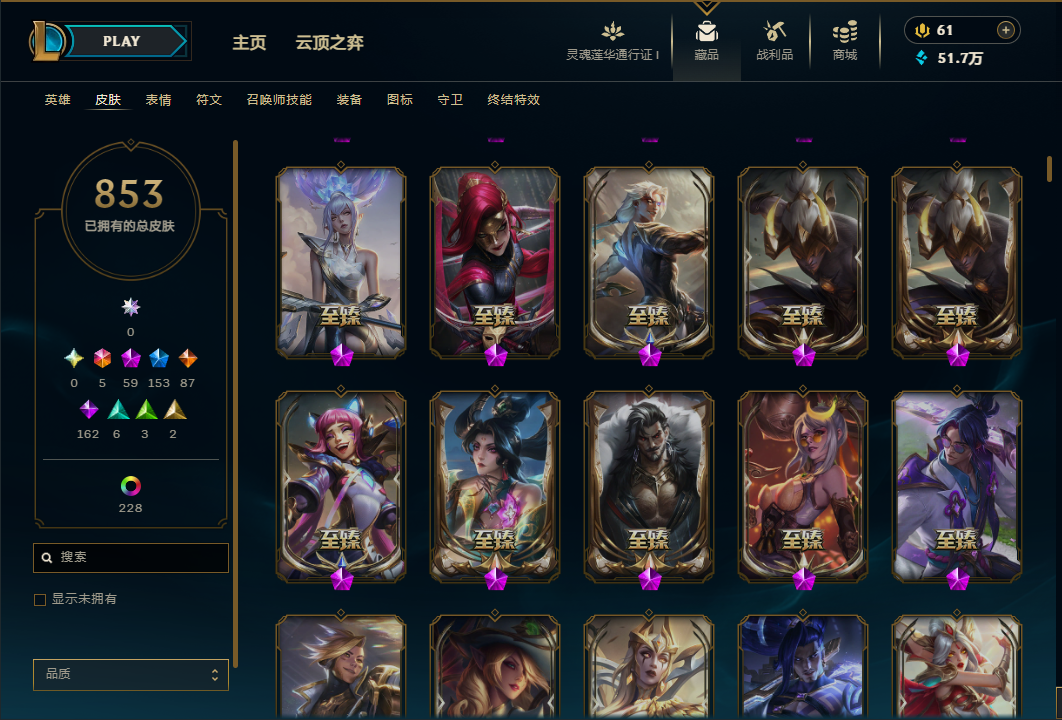Switch to the 表情 tab
This screenshot has height=720, width=1062.
158,100
